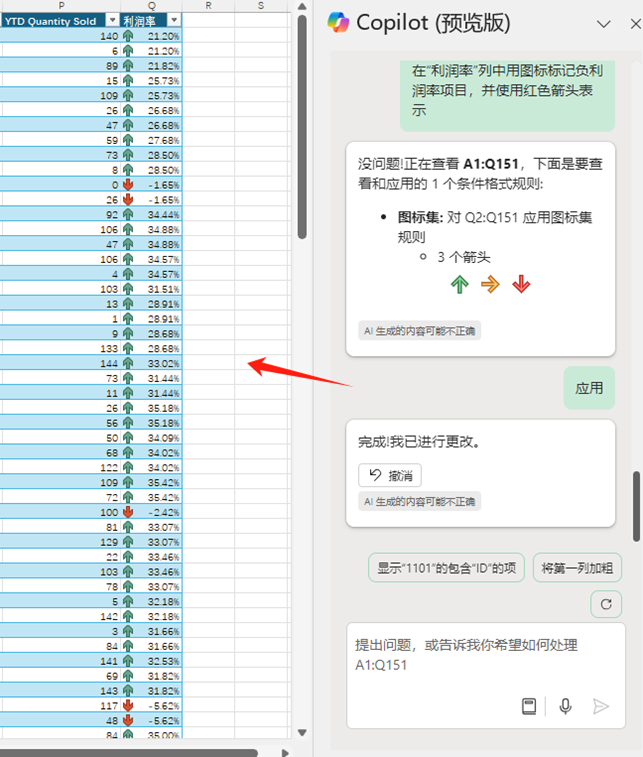Click the 撤消 undo button
Image resolution: width=643 pixels, height=757 pixels.
pos(390,476)
